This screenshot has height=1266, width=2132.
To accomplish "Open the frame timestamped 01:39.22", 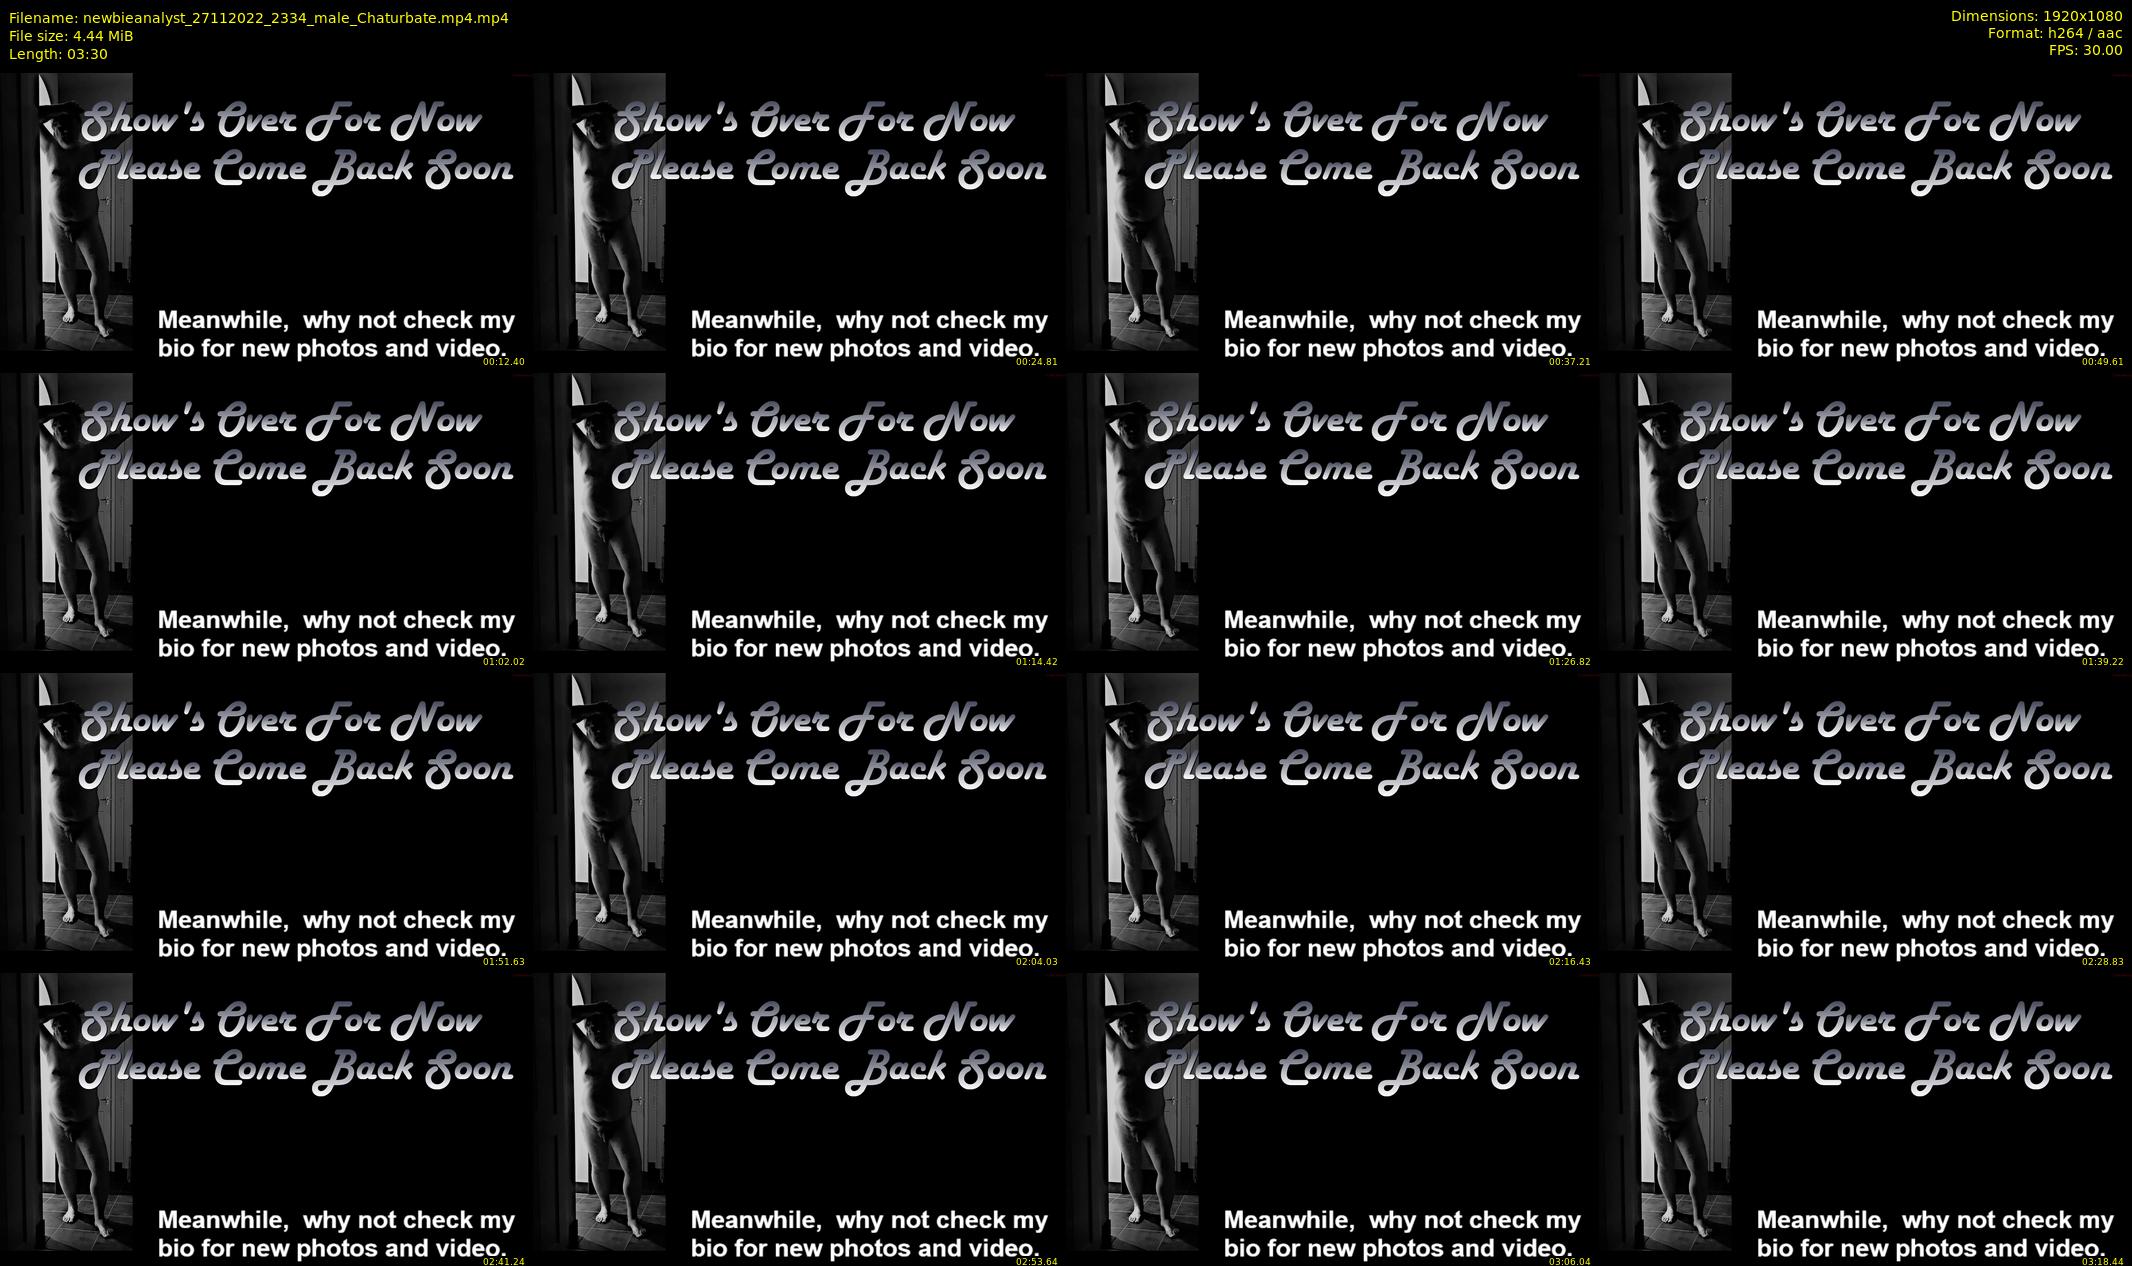I will (1864, 520).
